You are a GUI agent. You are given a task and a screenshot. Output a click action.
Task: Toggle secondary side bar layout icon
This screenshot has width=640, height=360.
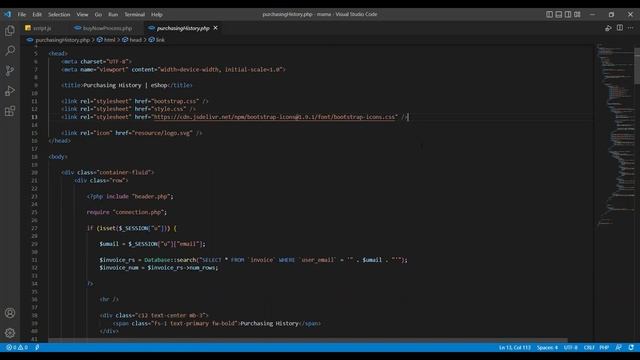(568, 14)
